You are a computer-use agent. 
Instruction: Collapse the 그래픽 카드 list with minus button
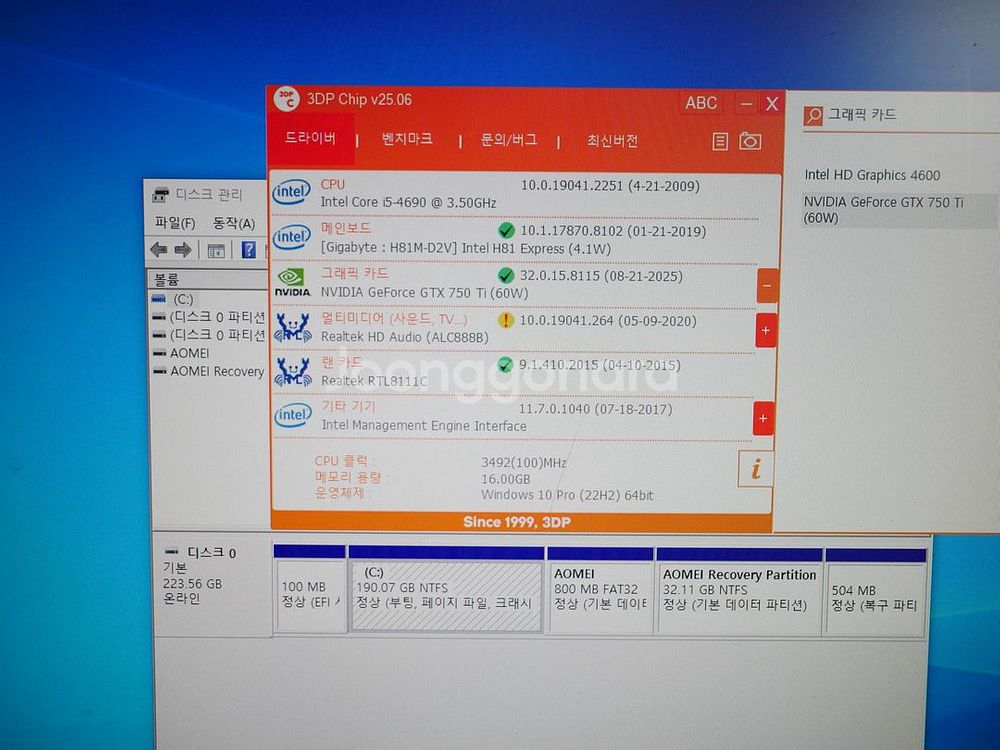pyautogui.click(x=767, y=286)
